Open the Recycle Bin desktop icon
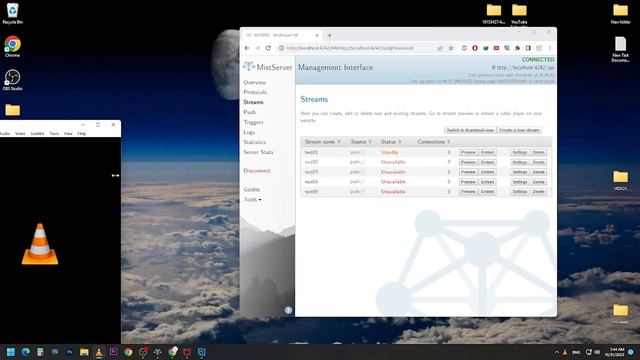Viewport: 640px width, 360px height. [12, 13]
